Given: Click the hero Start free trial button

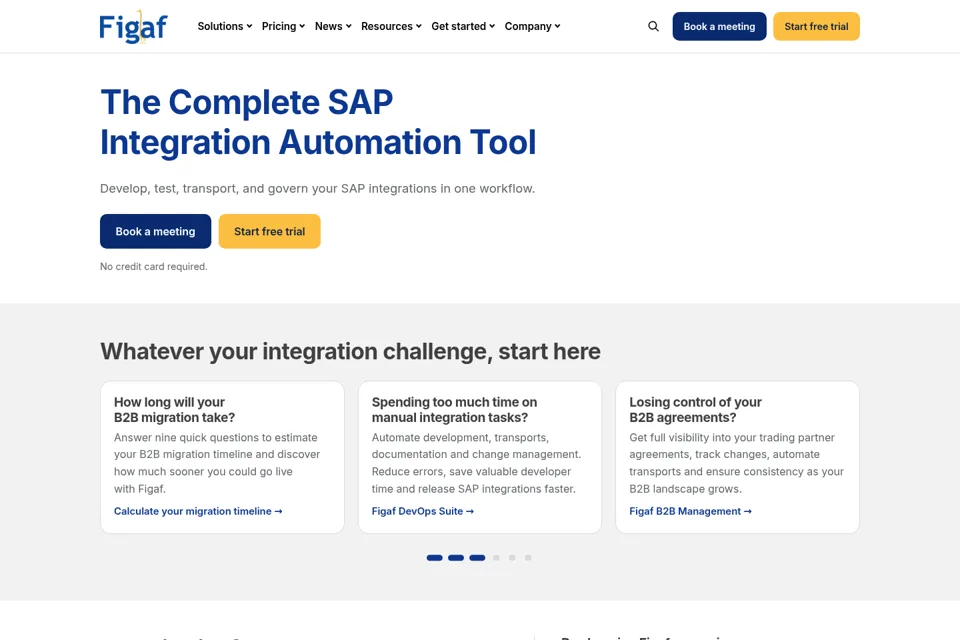Looking at the screenshot, I should click(269, 232).
